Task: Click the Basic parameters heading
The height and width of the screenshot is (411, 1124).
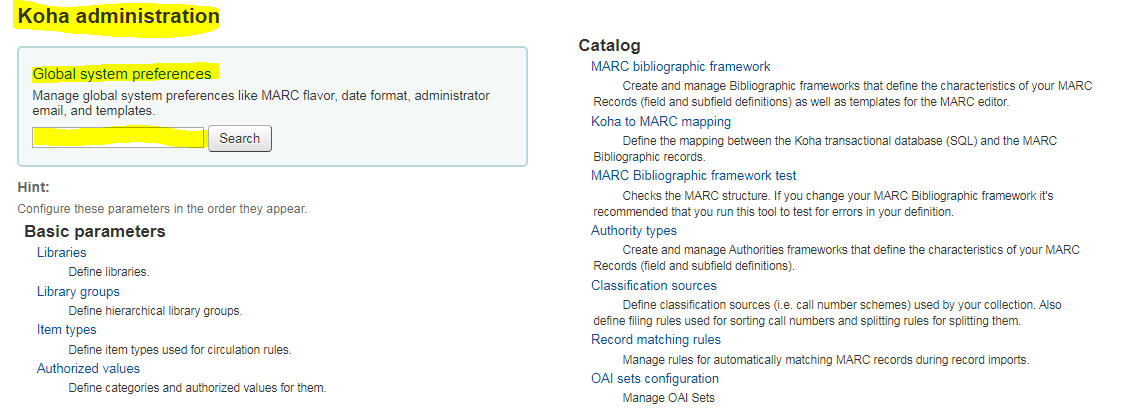Action: coord(95,232)
